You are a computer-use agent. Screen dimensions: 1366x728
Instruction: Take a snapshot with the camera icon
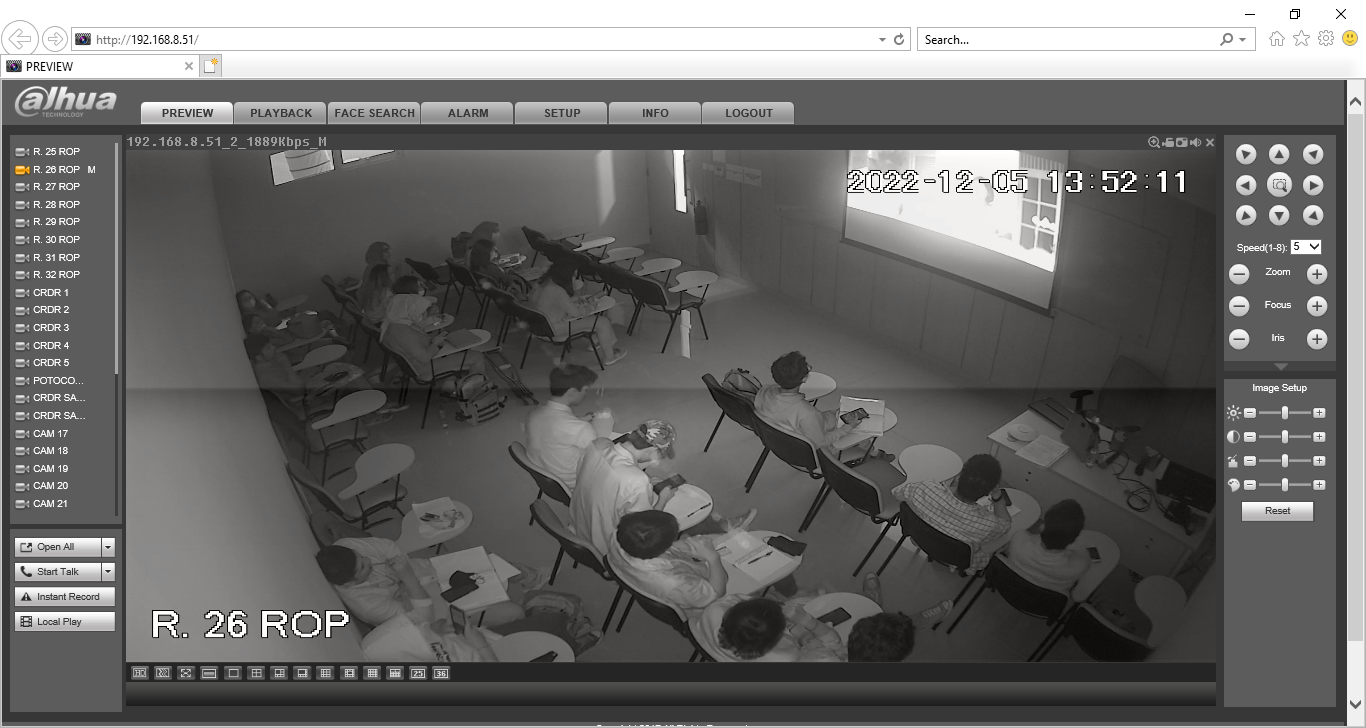point(1182,142)
